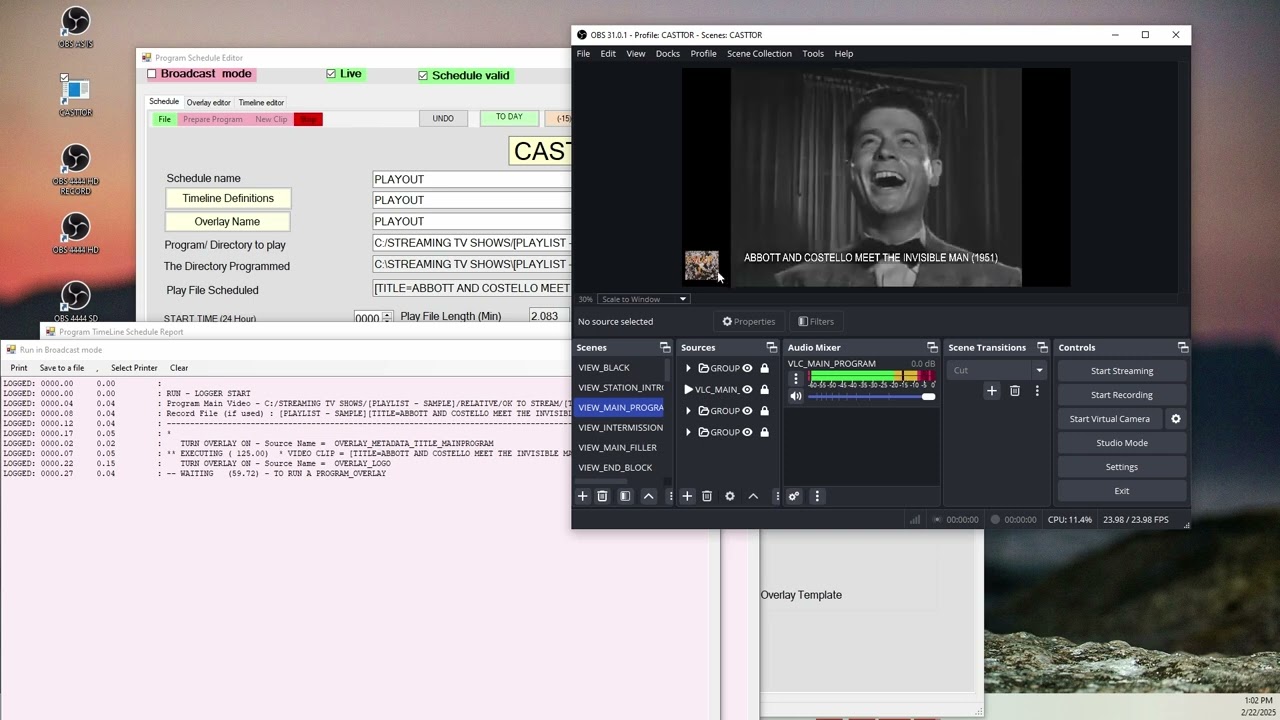1280x720 pixels.
Task: Open Scene Collection menu
Action: pos(759,54)
